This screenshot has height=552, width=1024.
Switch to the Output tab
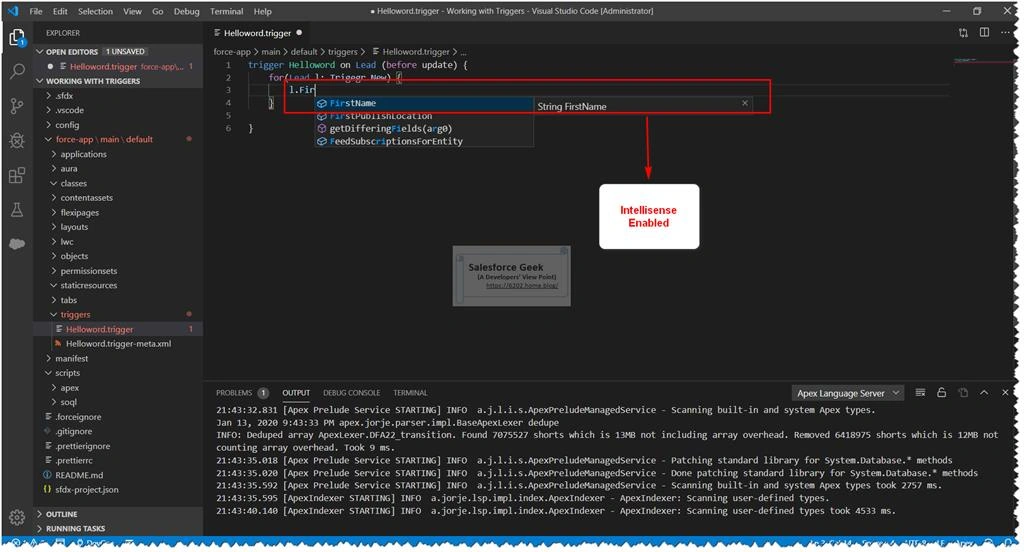(296, 393)
